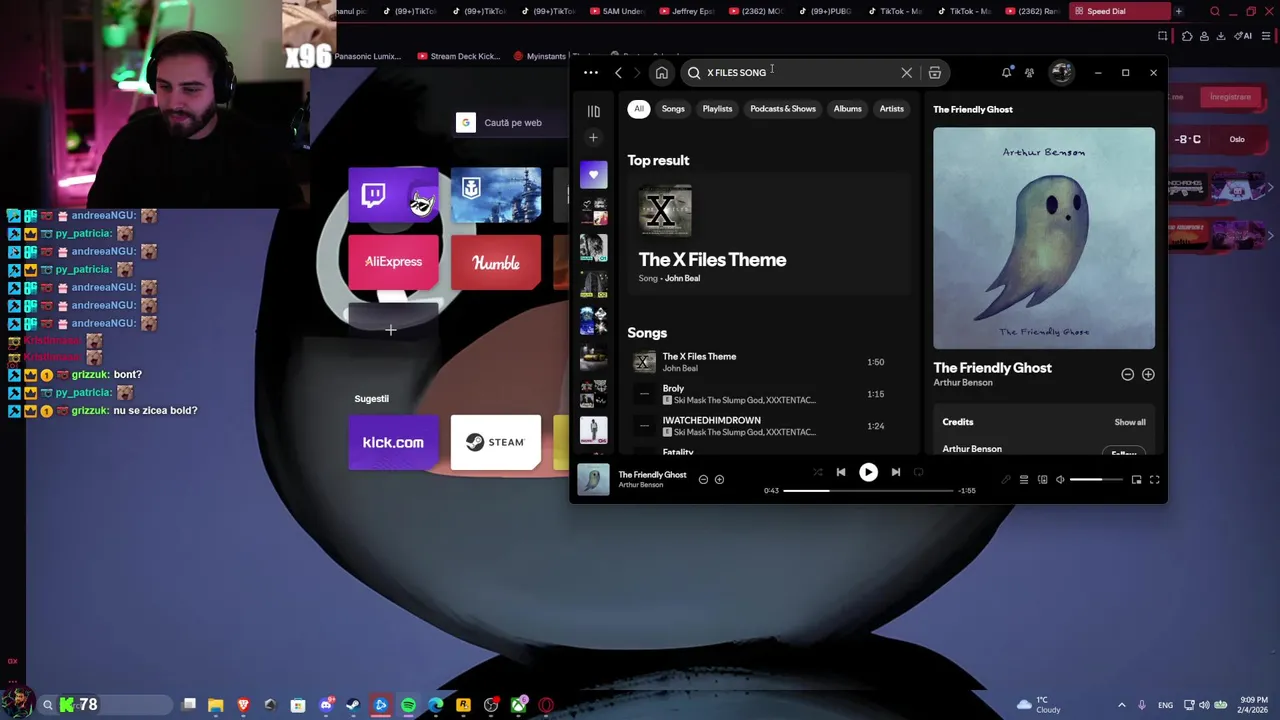Viewport: 1280px width, 720px height.
Task: Open the play queue
Action: click(1024, 480)
